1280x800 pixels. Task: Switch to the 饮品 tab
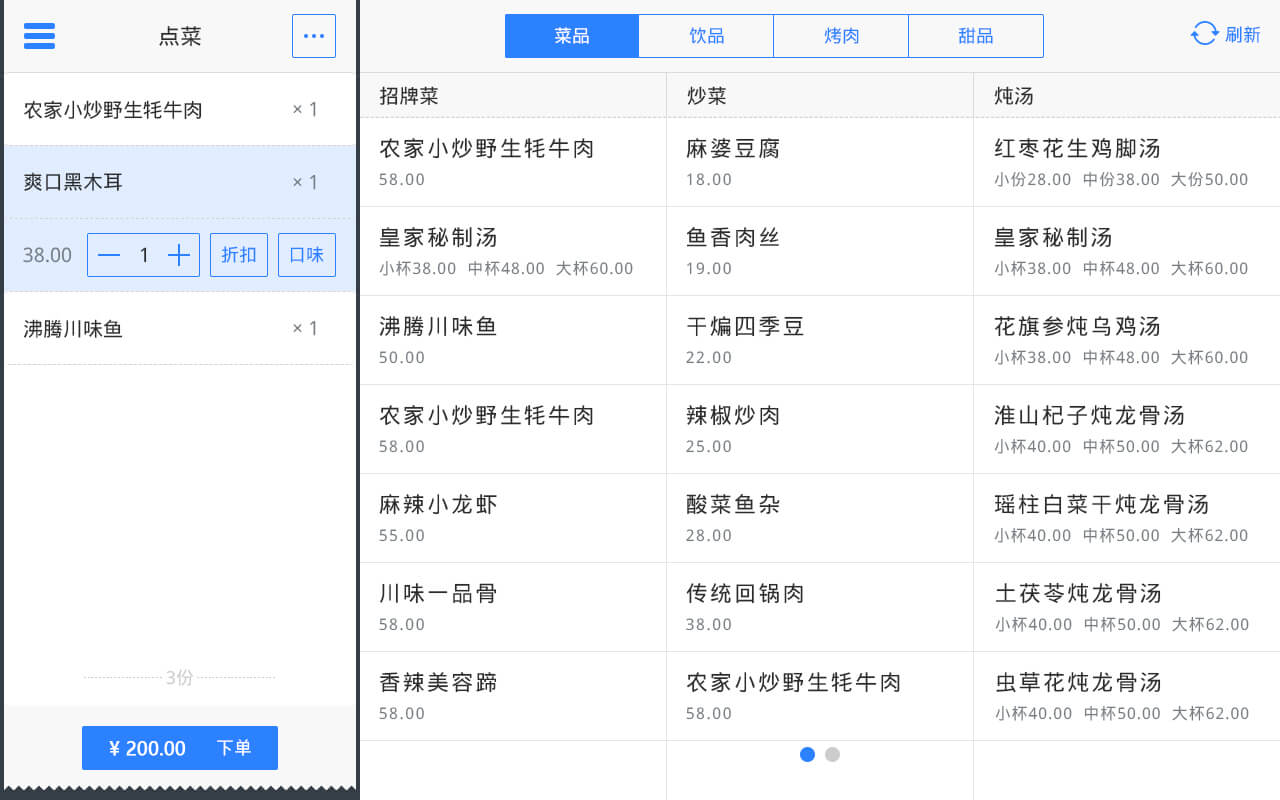(x=706, y=36)
